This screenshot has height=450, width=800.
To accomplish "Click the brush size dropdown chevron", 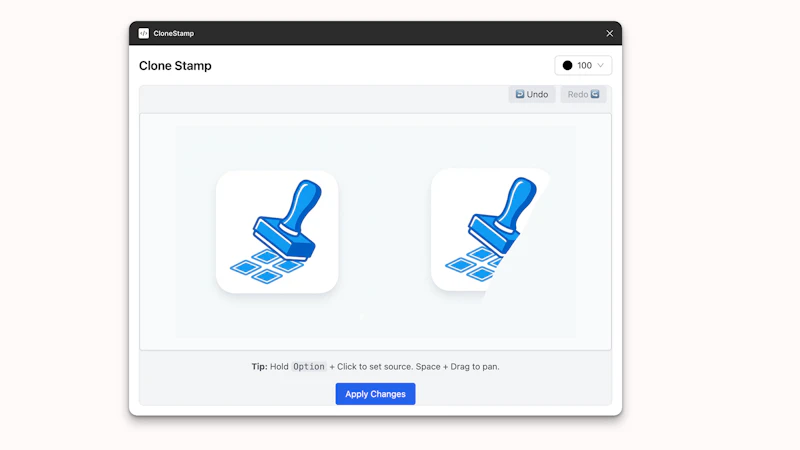I will [600, 65].
